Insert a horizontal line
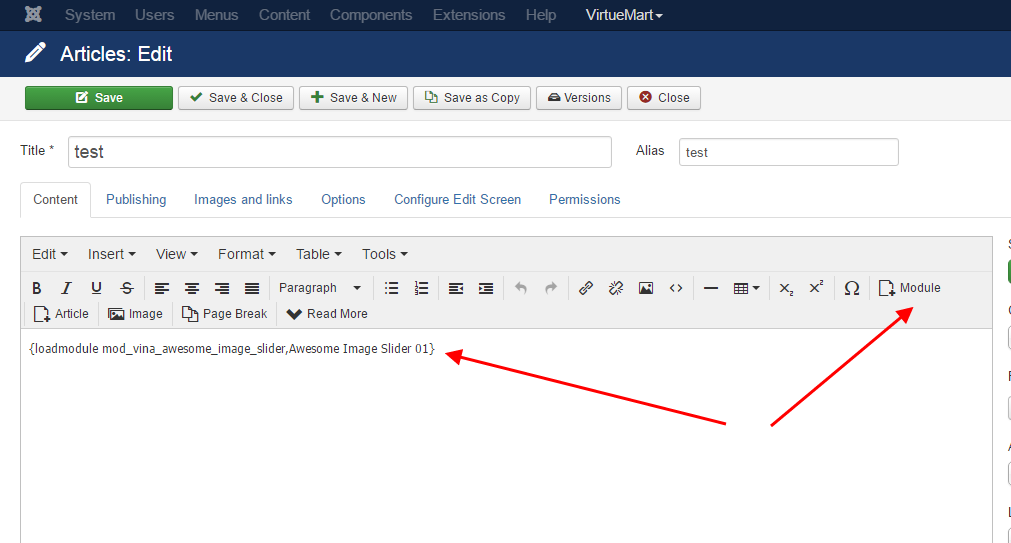This screenshot has height=543, width=1011. point(711,288)
